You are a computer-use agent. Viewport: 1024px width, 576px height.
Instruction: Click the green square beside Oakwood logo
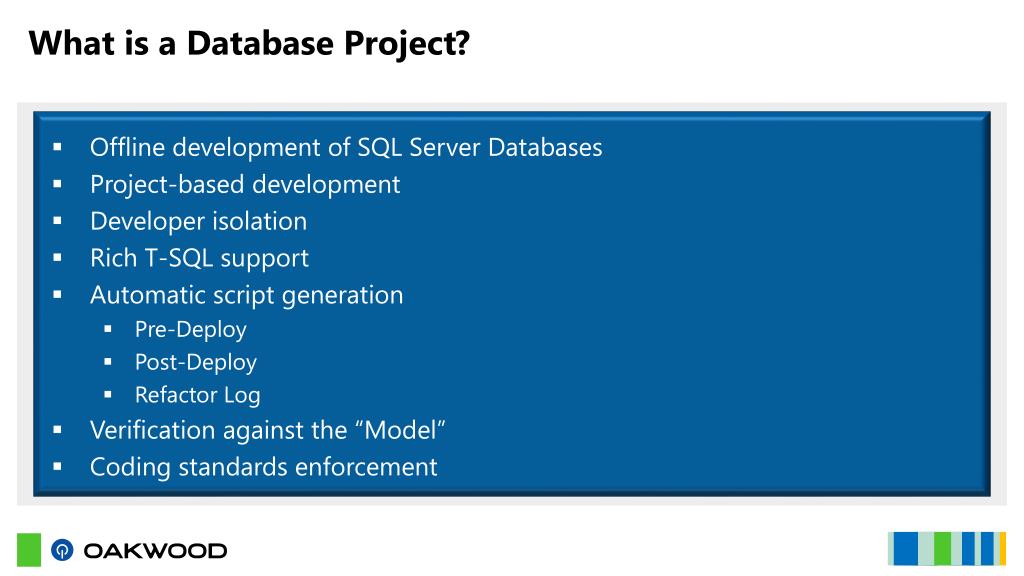pos(29,550)
